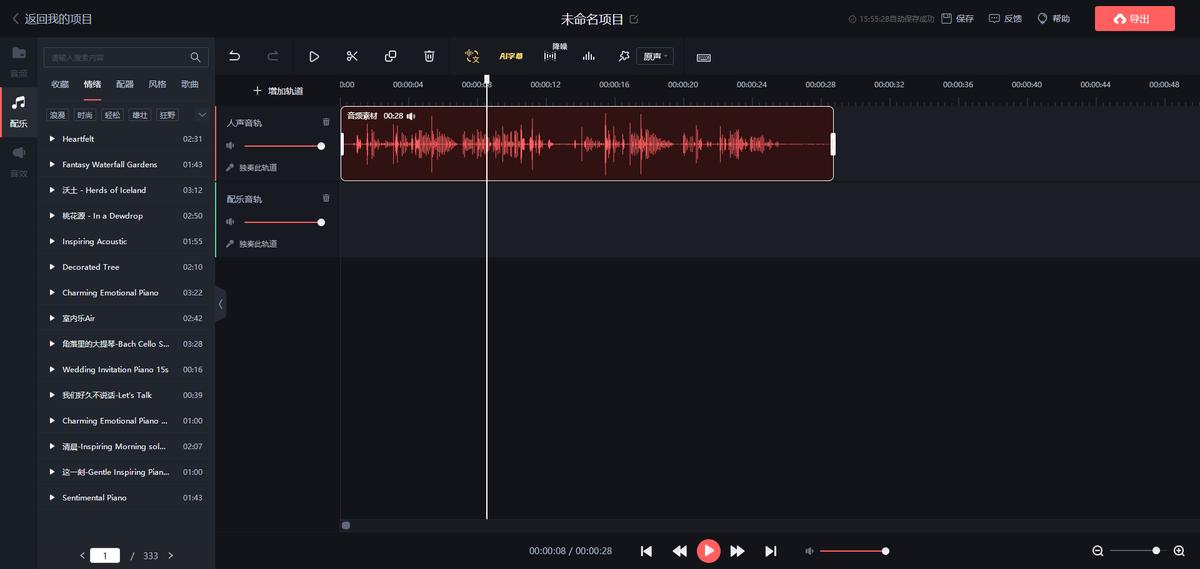This screenshot has height=569, width=1200.
Task: Click the undo arrow icon
Action: tap(235, 57)
